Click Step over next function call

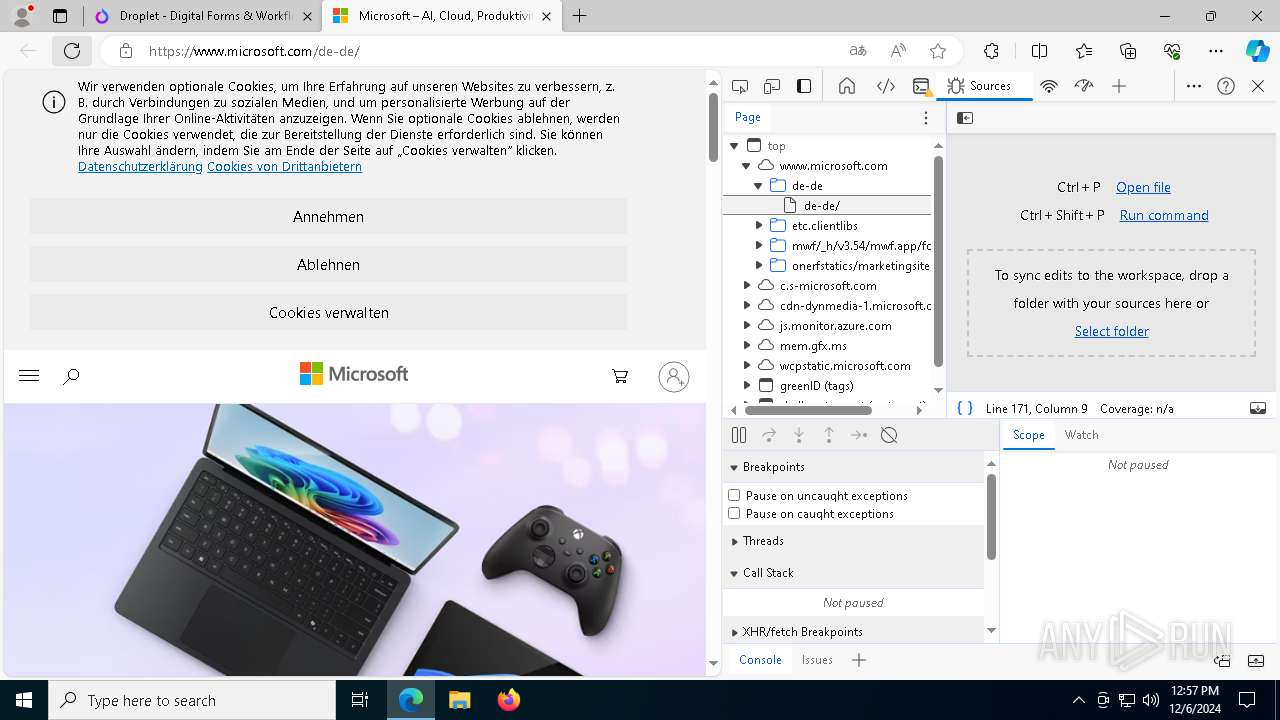coord(769,435)
